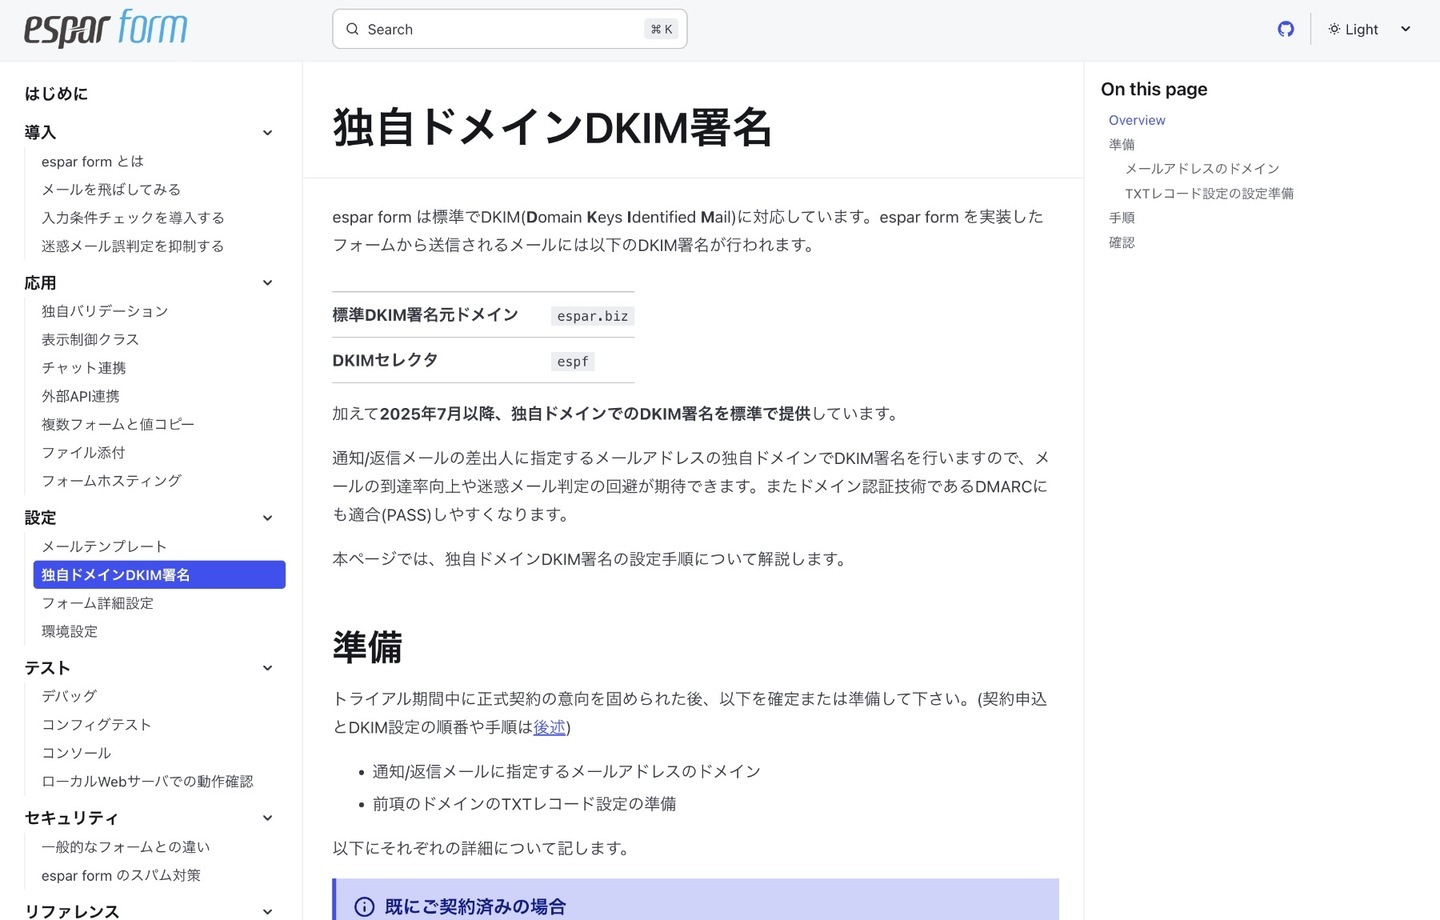Open the コンソール page
Image resolution: width=1440 pixels, height=920 pixels.
click(x=76, y=753)
